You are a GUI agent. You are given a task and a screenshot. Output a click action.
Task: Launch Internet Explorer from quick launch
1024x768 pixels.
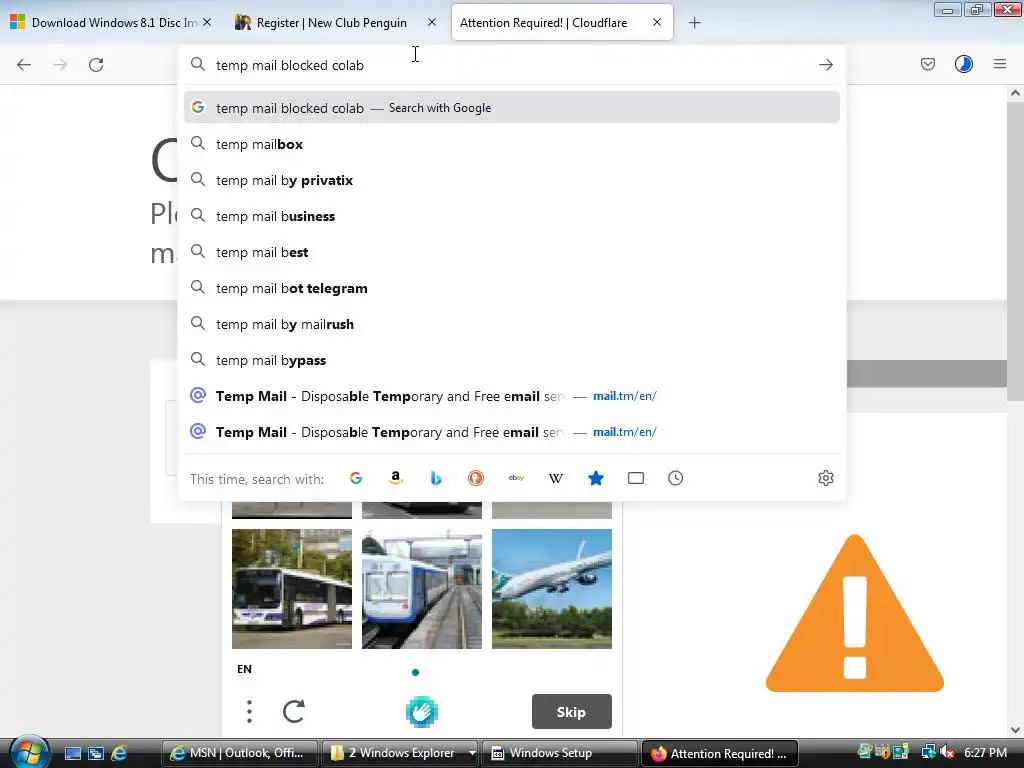coord(119,753)
